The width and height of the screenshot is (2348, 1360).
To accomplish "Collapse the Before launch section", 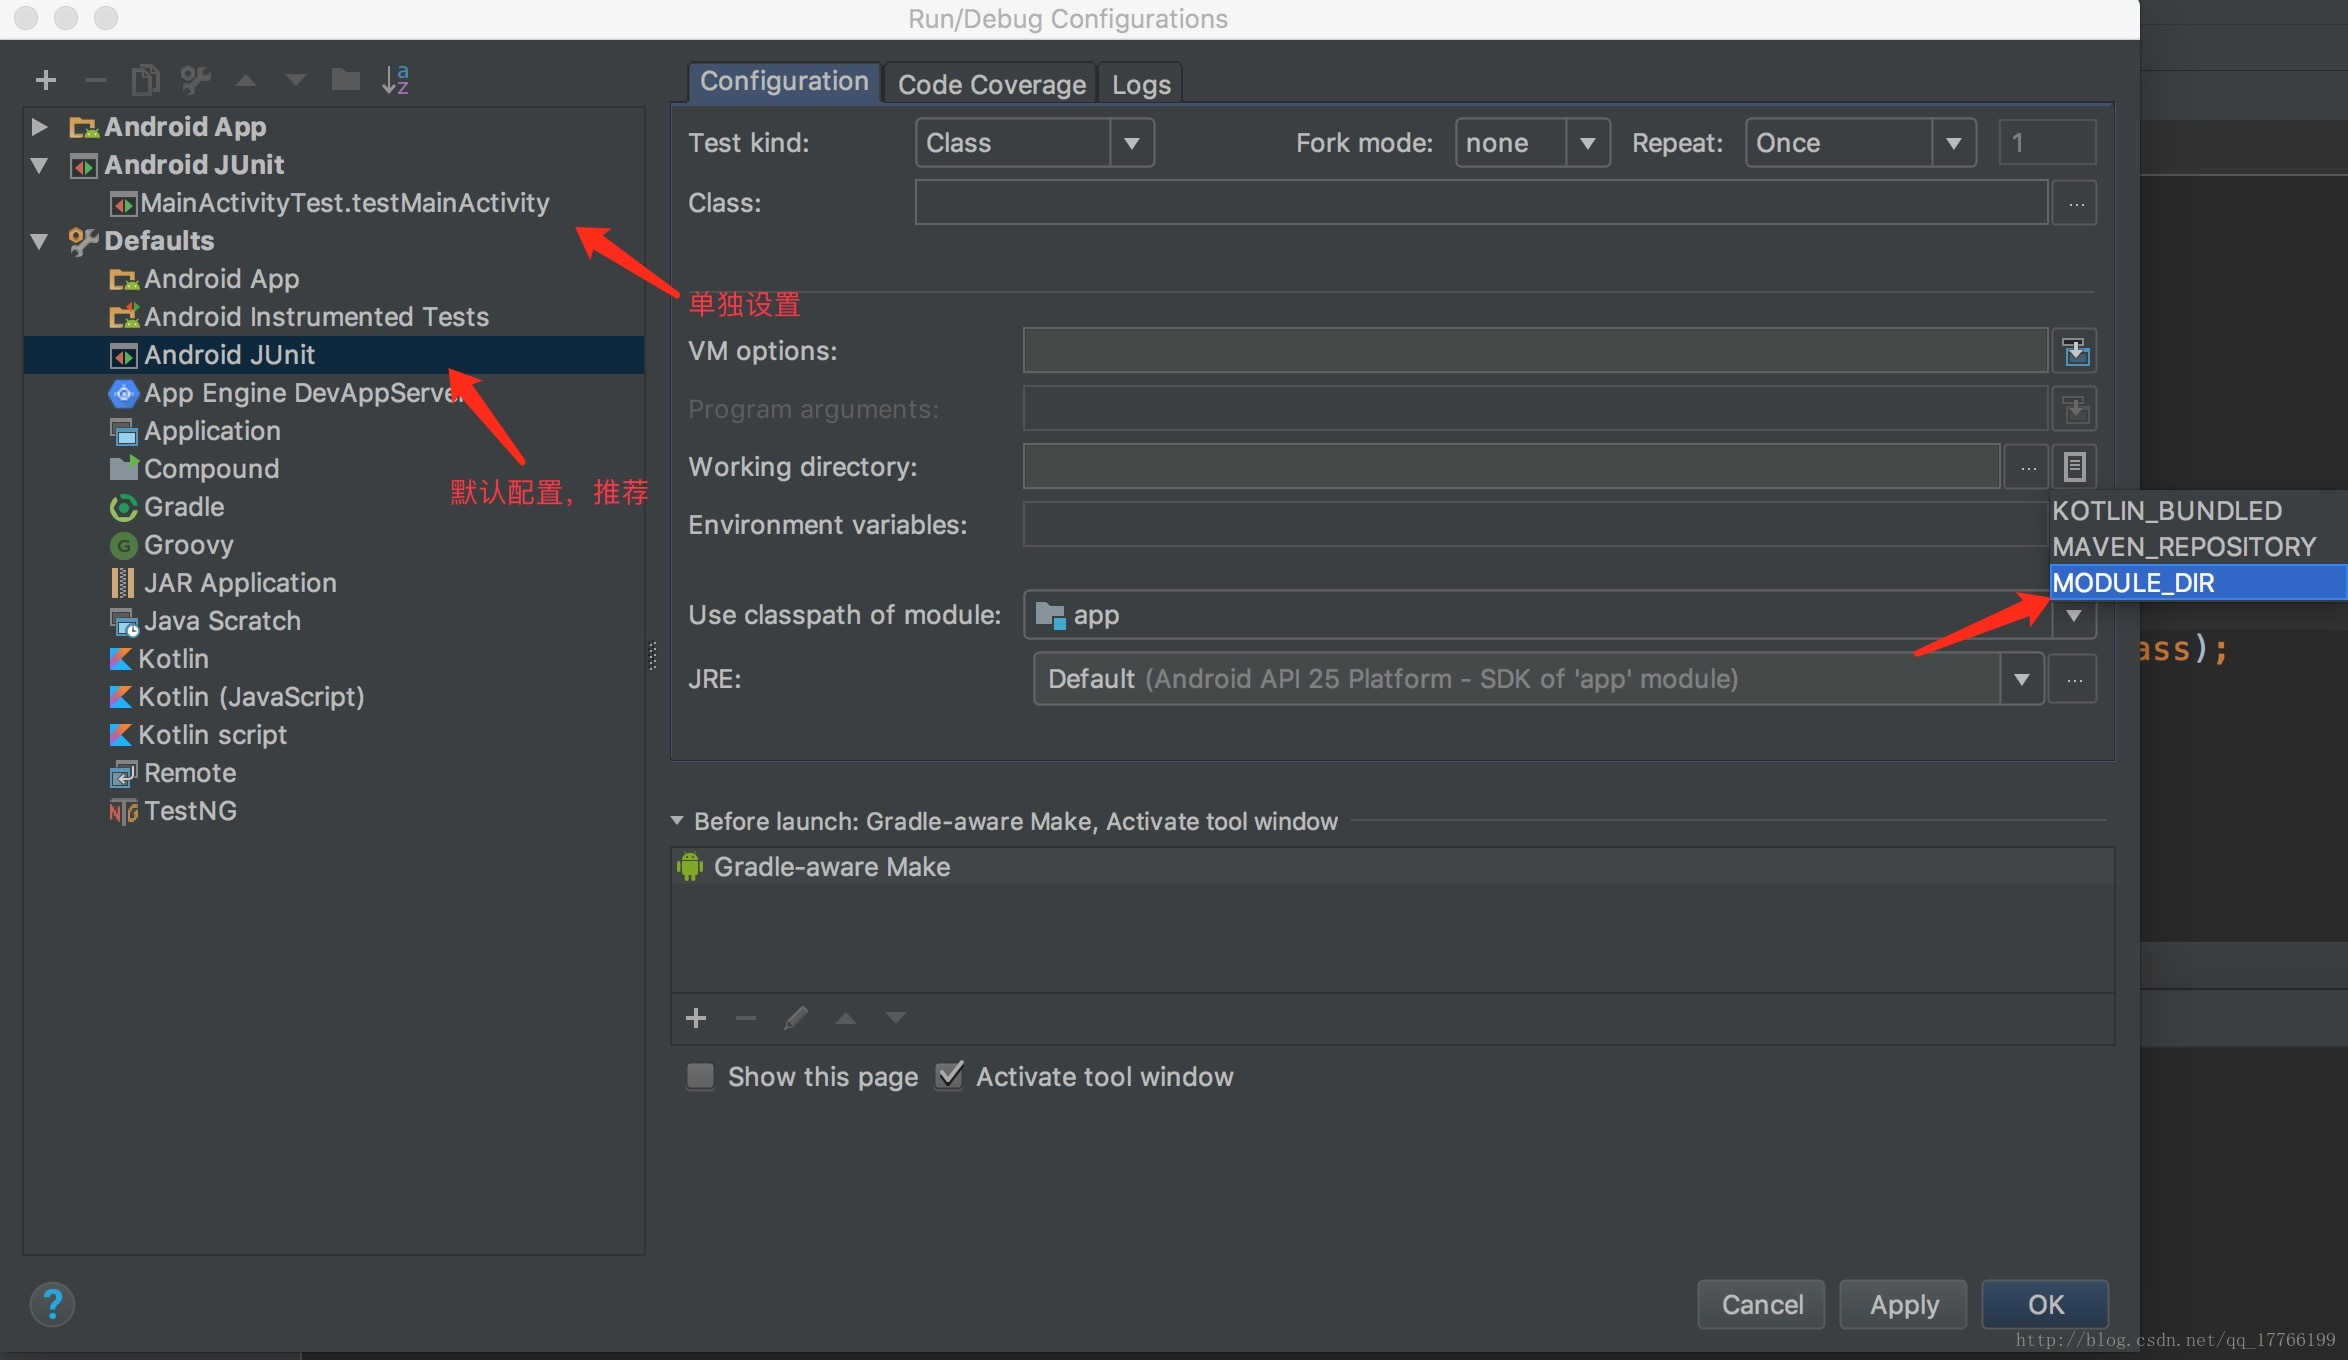I will 677,821.
